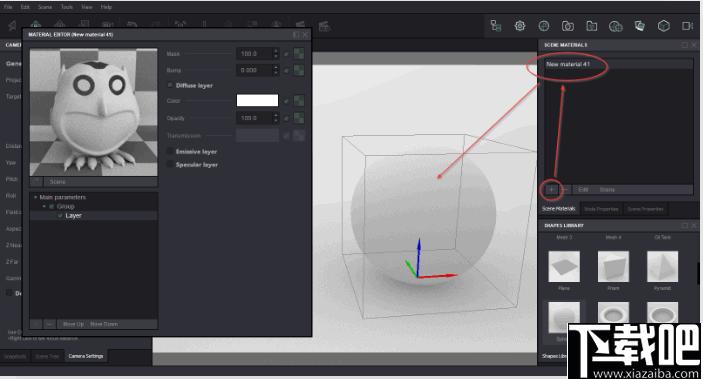Click the texture map icon beside Color
The height and width of the screenshot is (379, 703).
point(298,100)
